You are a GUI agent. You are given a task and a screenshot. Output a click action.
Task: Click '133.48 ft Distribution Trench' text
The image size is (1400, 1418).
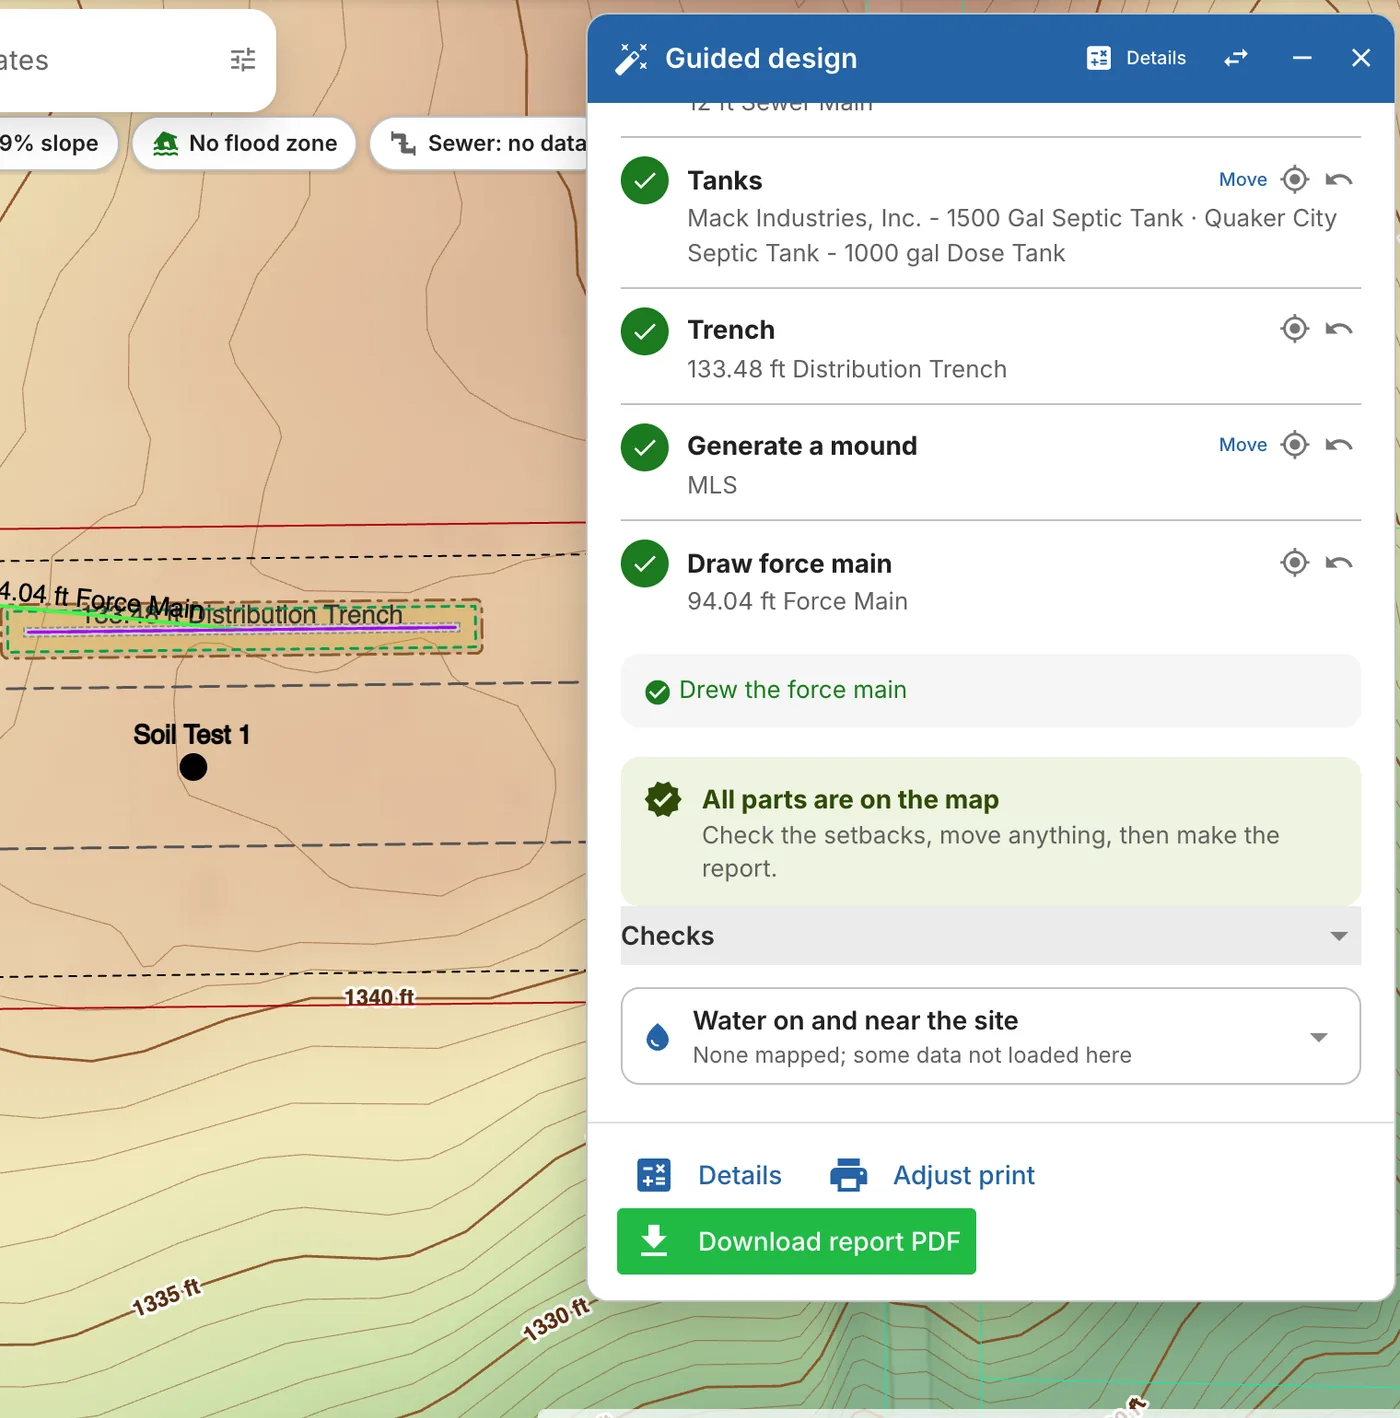pos(847,369)
